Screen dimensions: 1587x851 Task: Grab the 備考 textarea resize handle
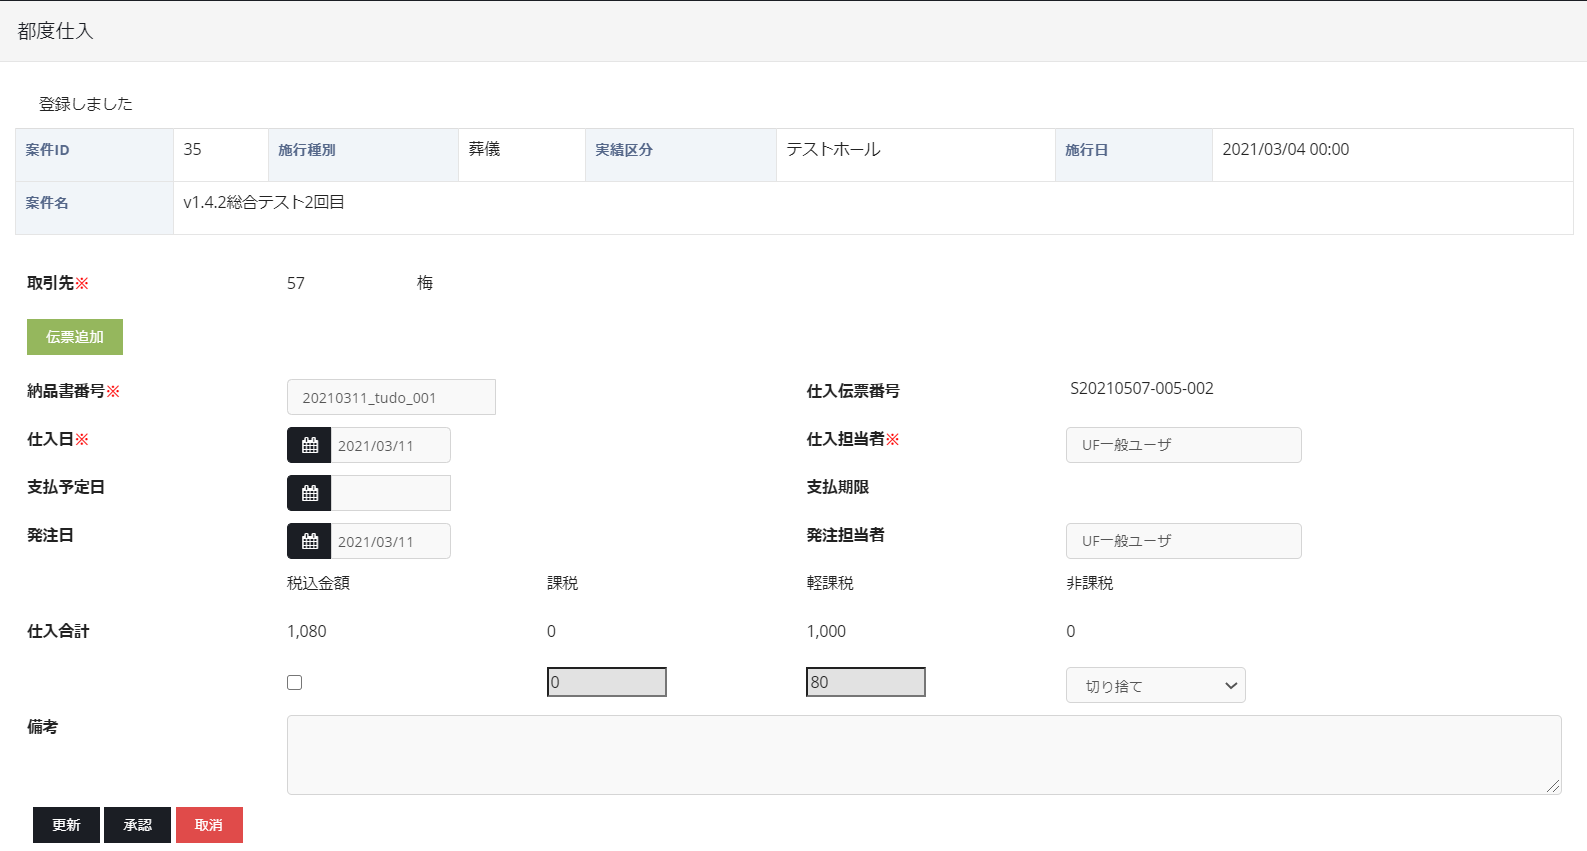point(1553,787)
